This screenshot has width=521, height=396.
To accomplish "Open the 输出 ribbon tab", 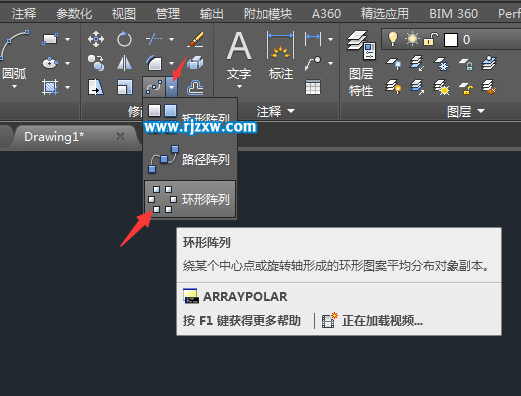I will pyautogui.click(x=211, y=14).
